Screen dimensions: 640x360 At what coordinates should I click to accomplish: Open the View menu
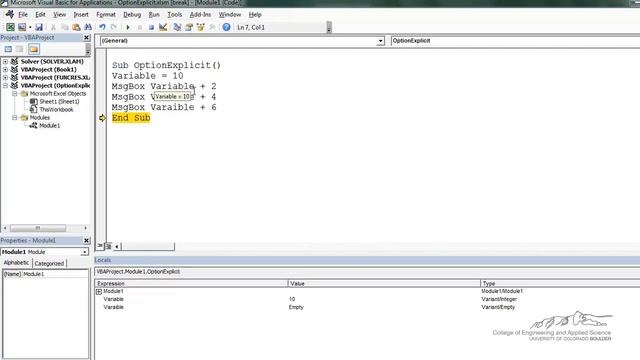pyautogui.click(x=59, y=14)
